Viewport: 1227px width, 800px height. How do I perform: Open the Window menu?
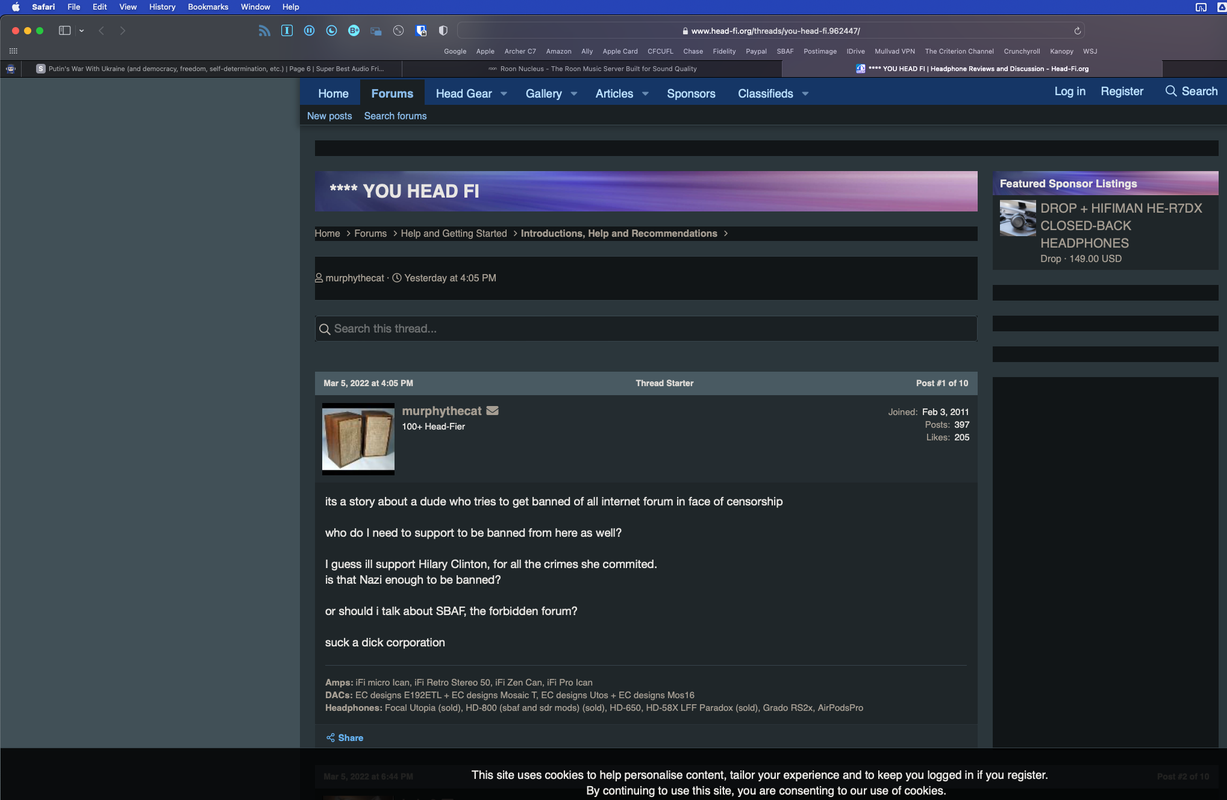click(255, 7)
